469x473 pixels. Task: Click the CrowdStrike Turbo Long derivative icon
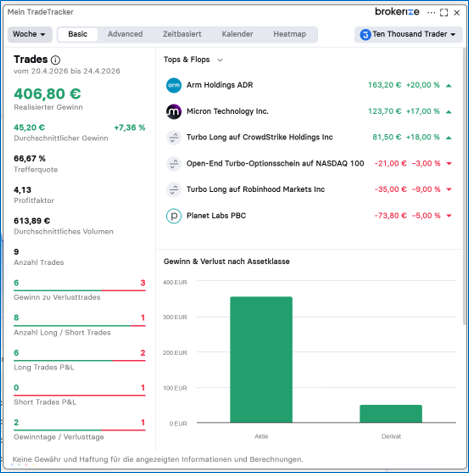tap(174, 137)
